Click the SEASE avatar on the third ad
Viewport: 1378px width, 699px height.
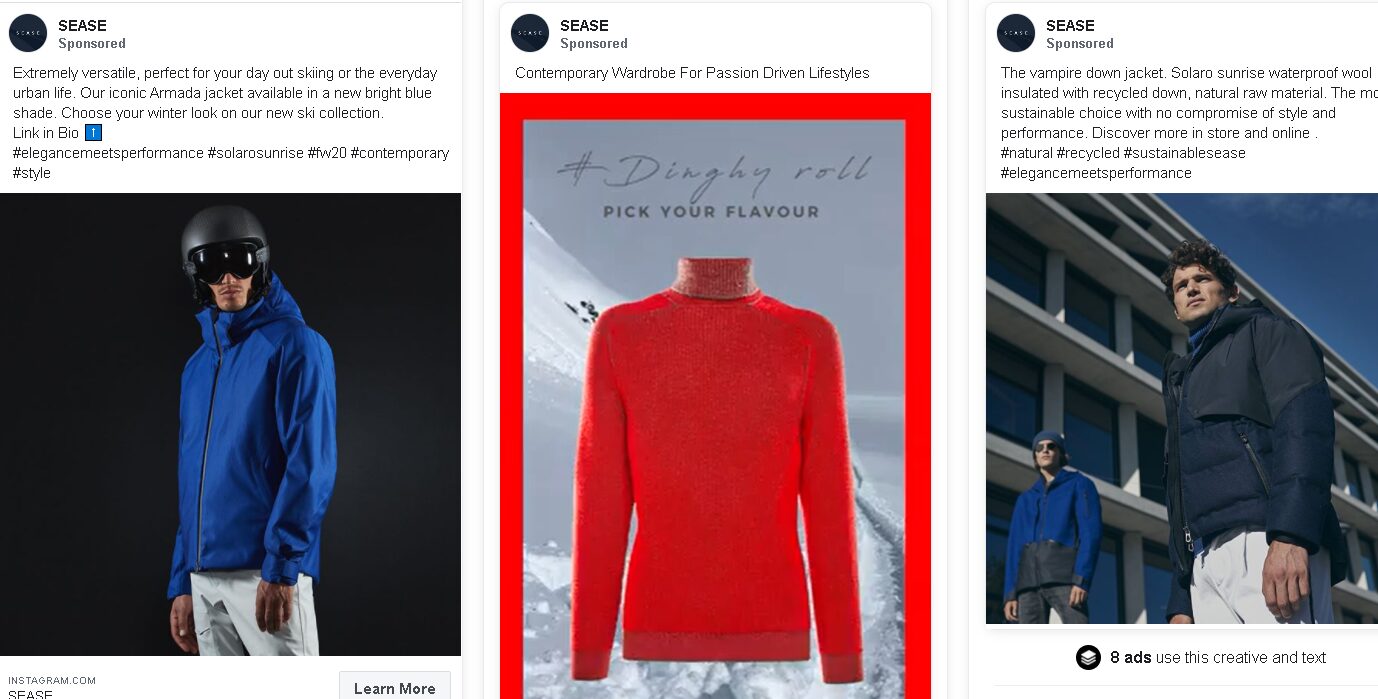(1016, 33)
